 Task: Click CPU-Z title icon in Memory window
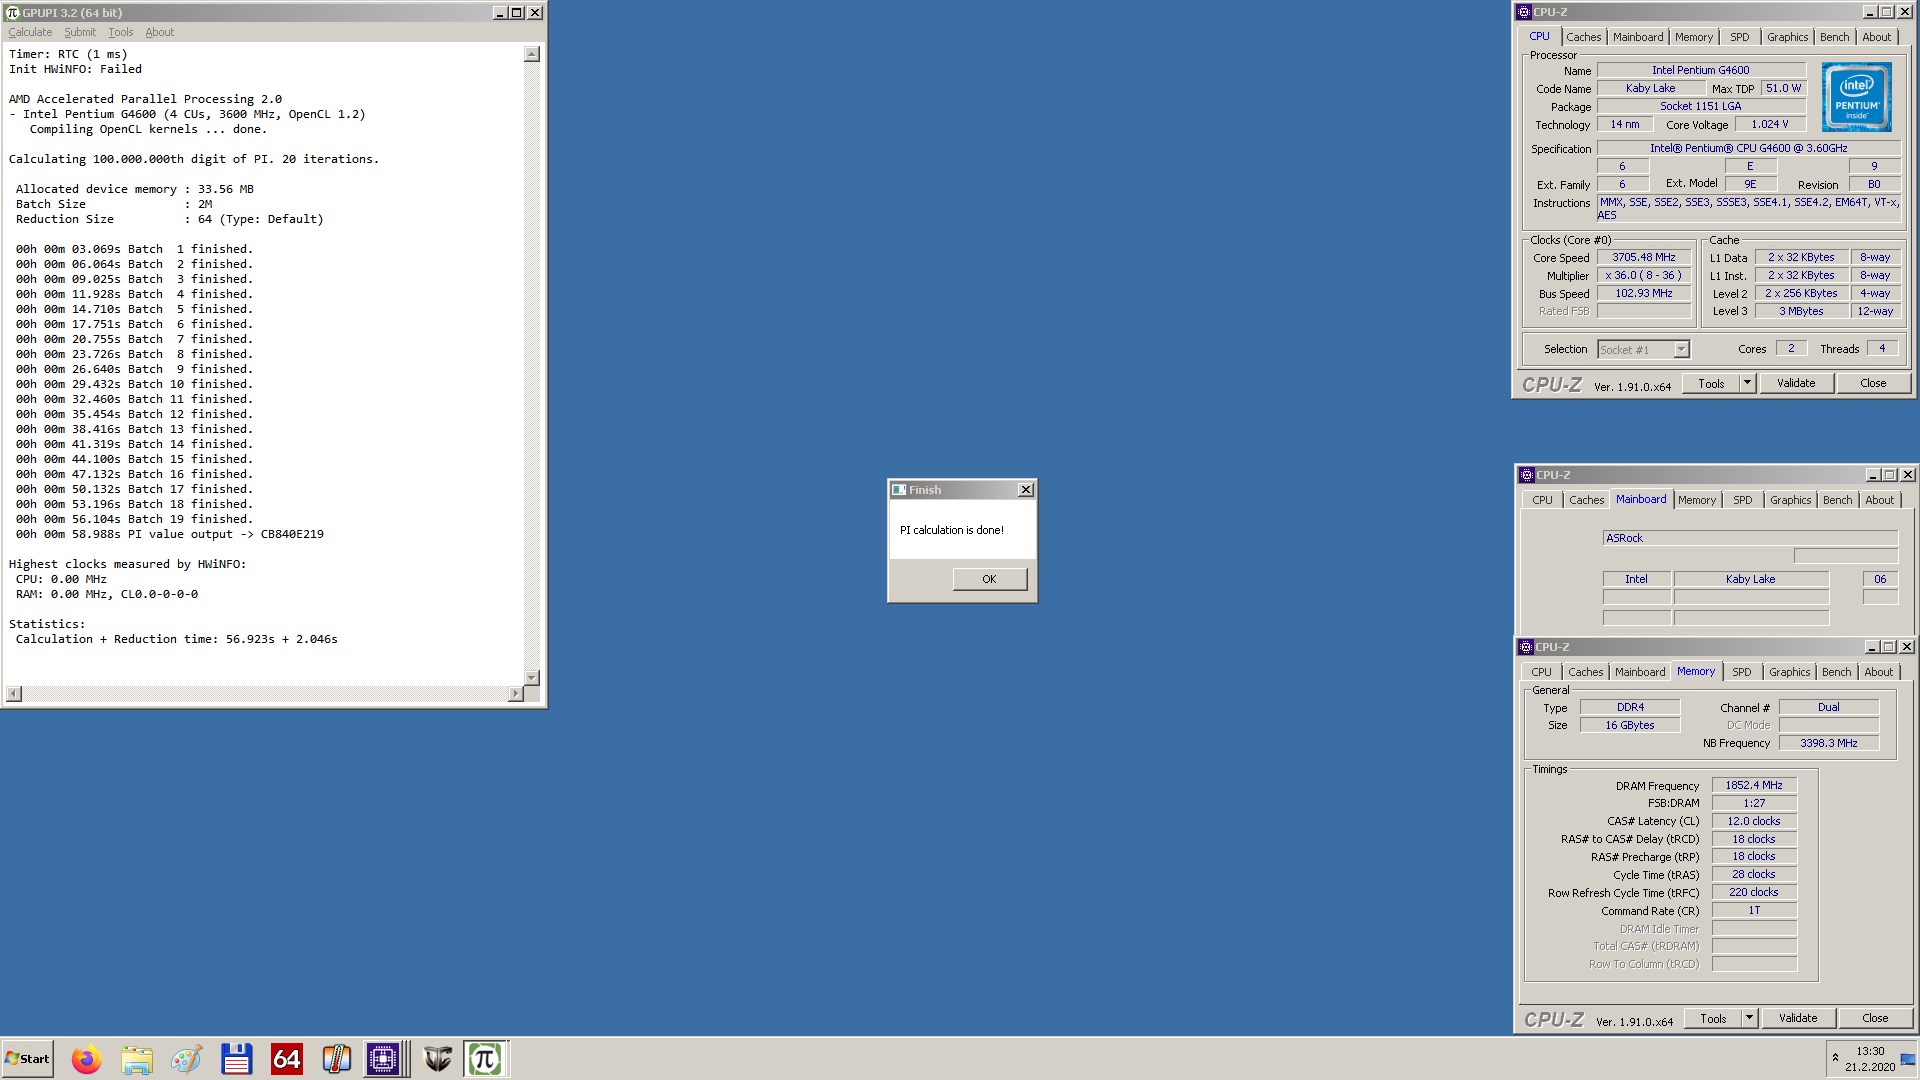(x=1526, y=647)
